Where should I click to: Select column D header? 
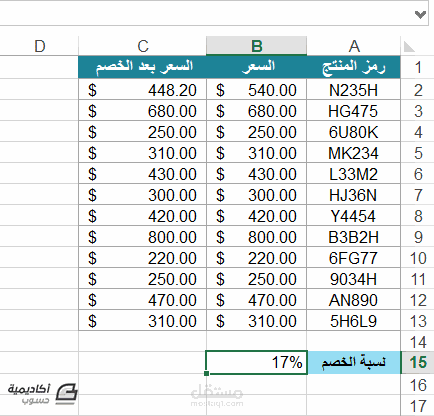coord(39,46)
